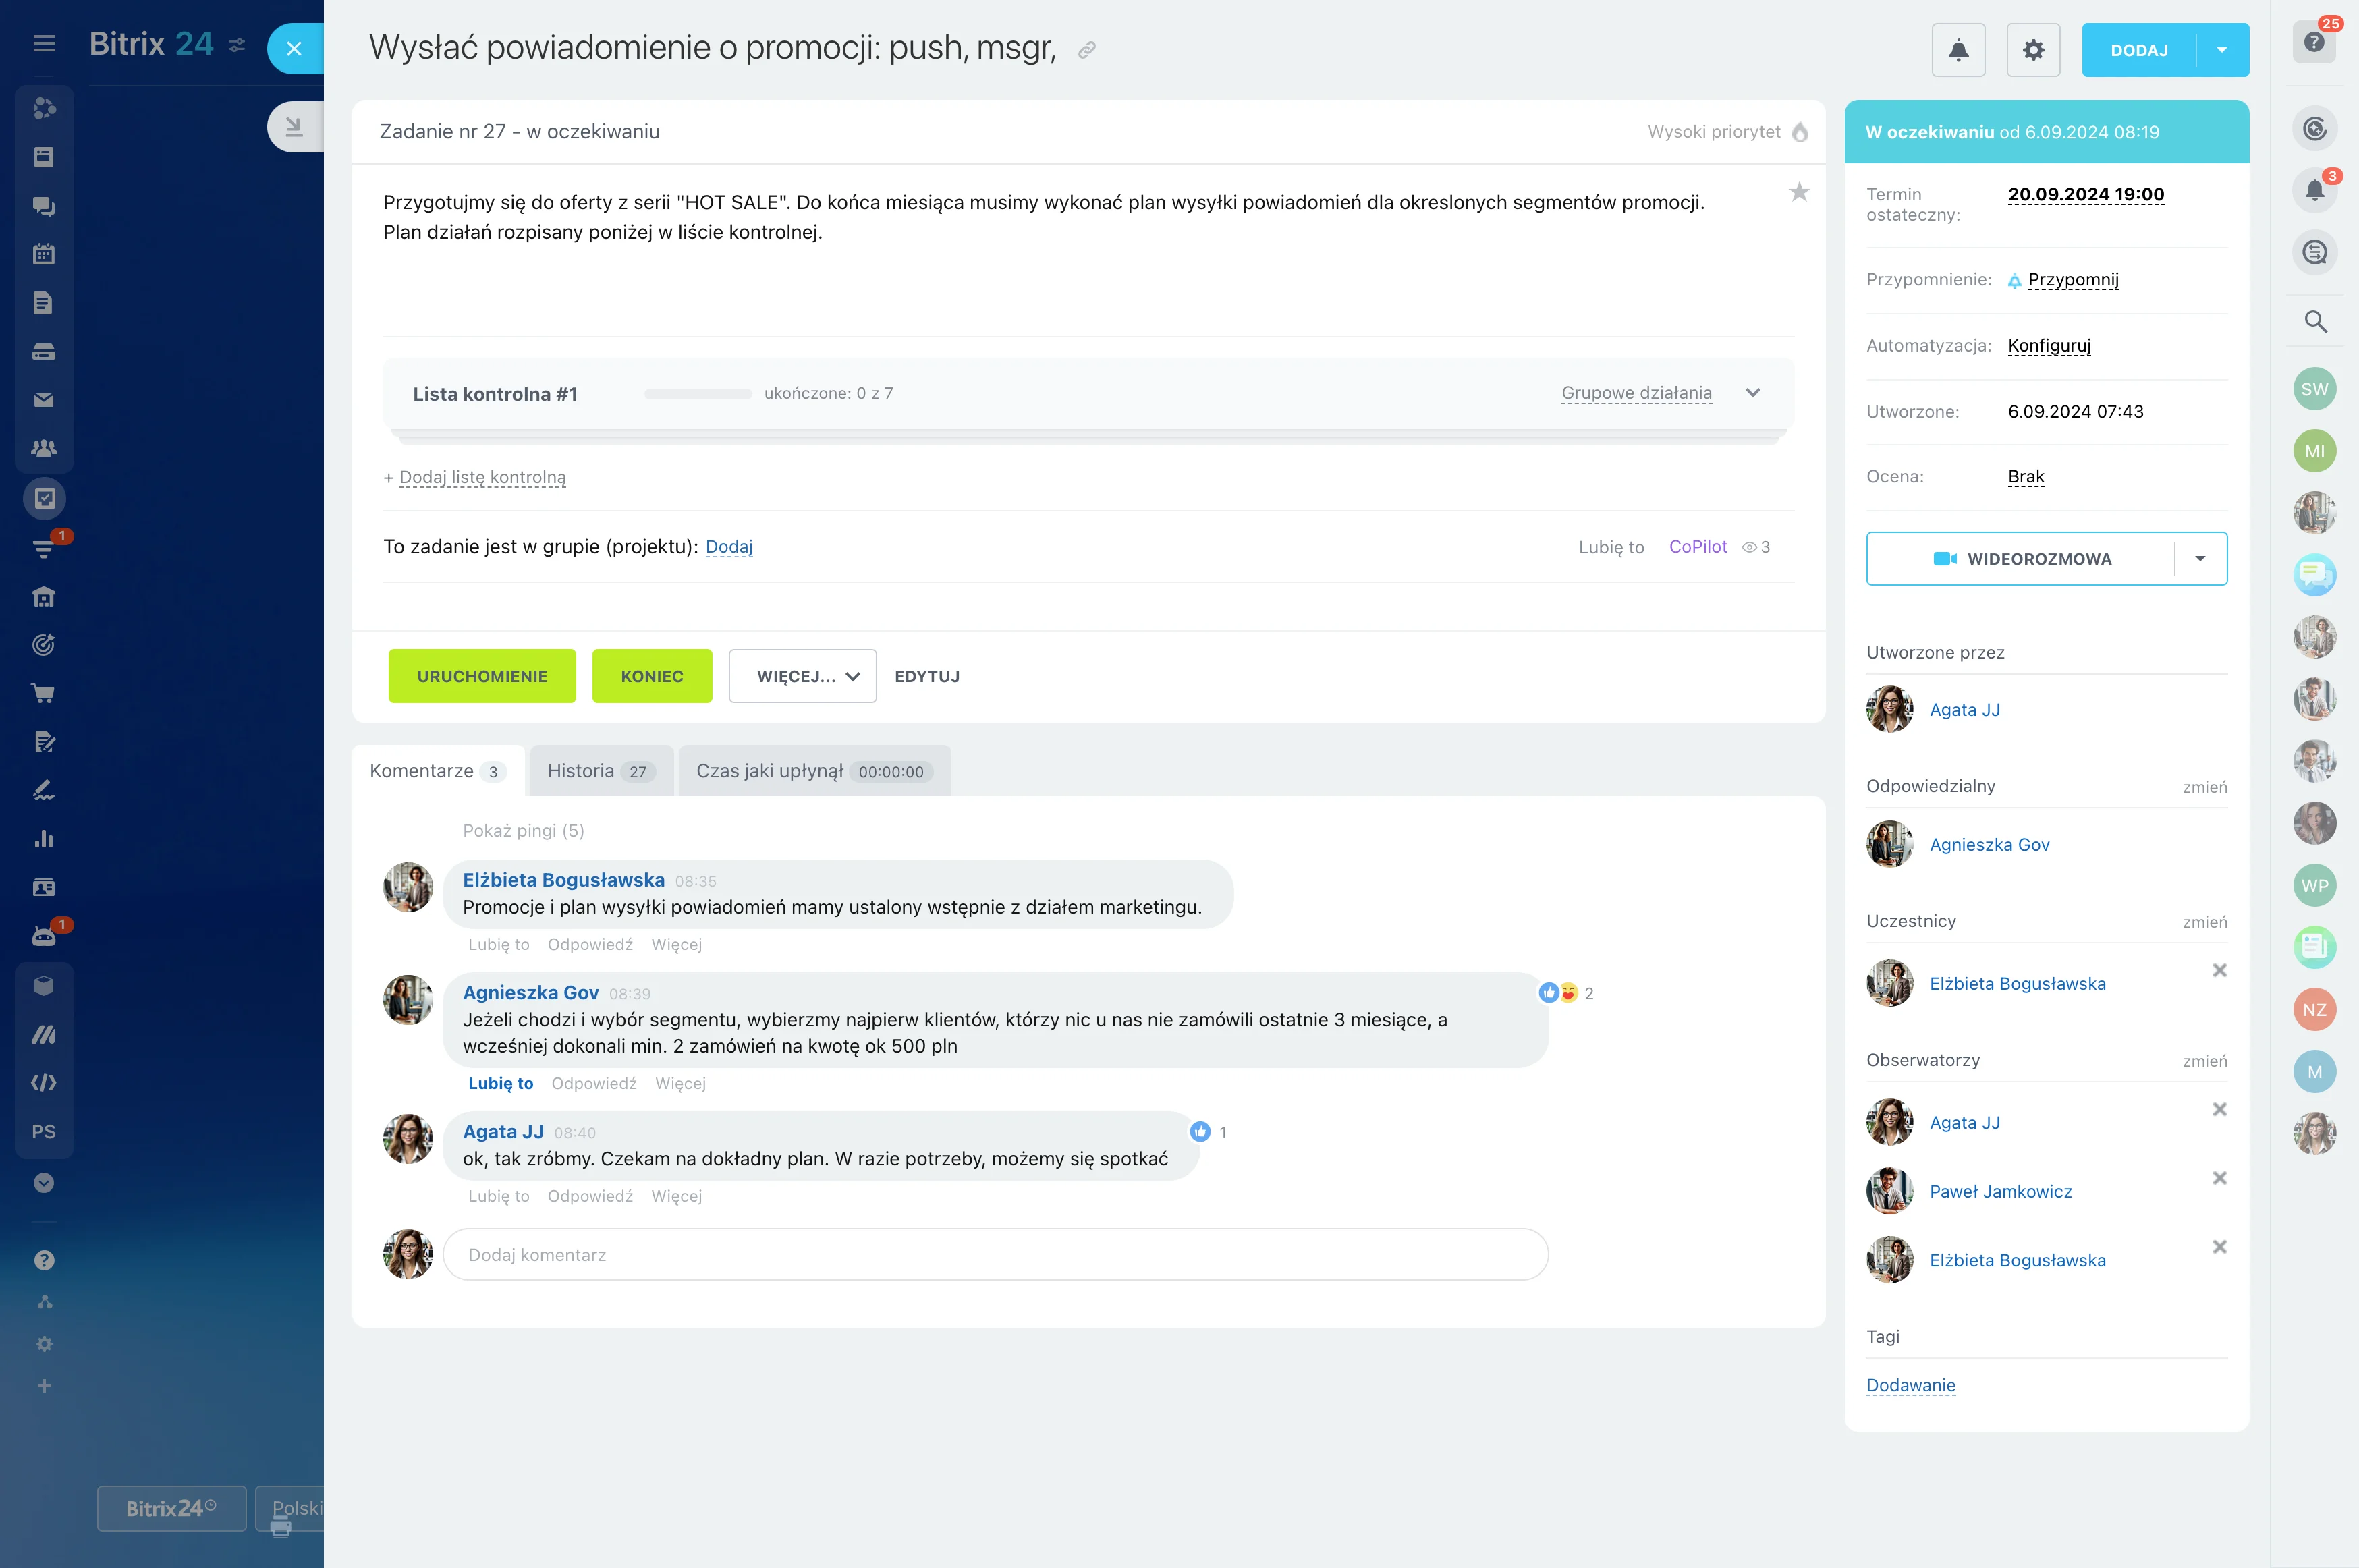Toggle Lubię to on Agnieszka Gov's comment
Screen dimensions: 2359x1568
pyautogui.click(x=500, y=1083)
